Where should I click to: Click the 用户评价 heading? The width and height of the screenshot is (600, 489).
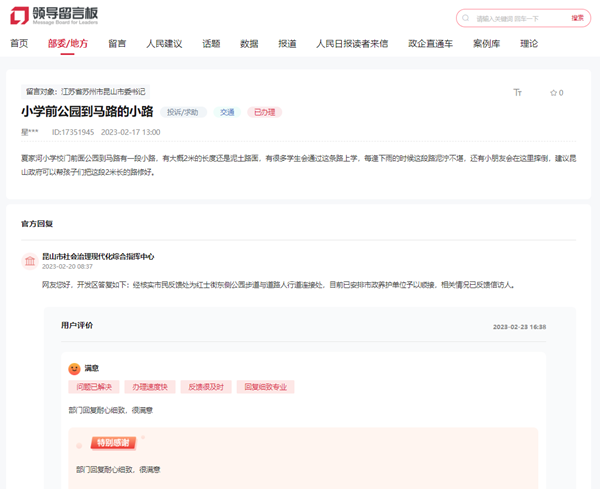click(x=77, y=325)
